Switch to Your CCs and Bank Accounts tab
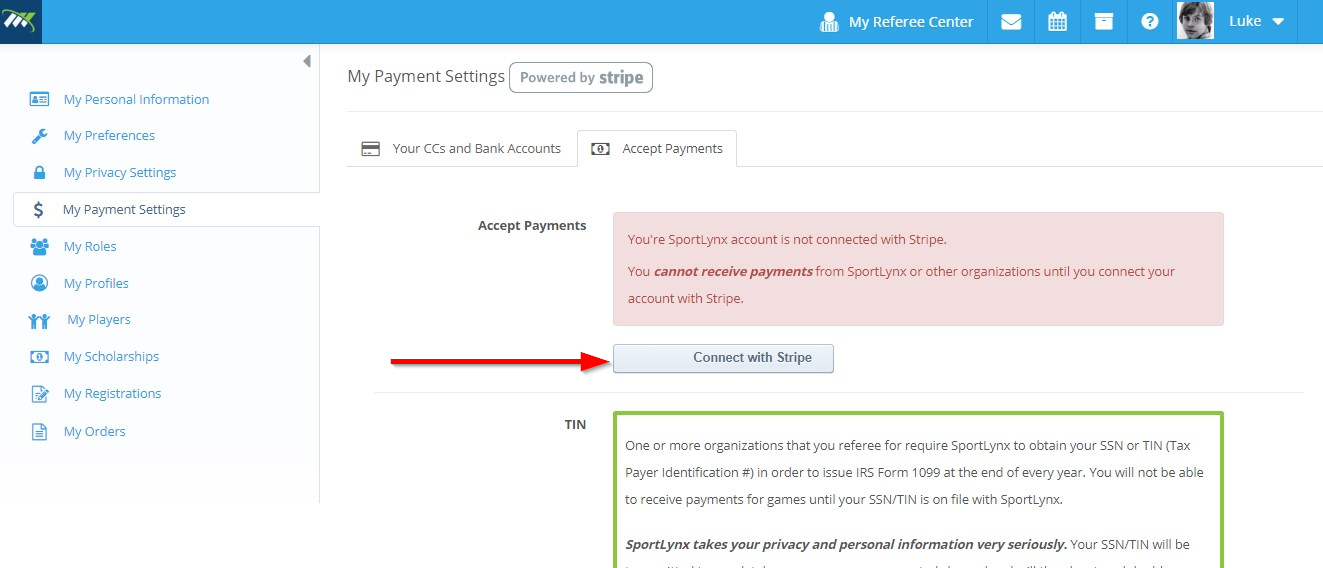 coord(462,149)
